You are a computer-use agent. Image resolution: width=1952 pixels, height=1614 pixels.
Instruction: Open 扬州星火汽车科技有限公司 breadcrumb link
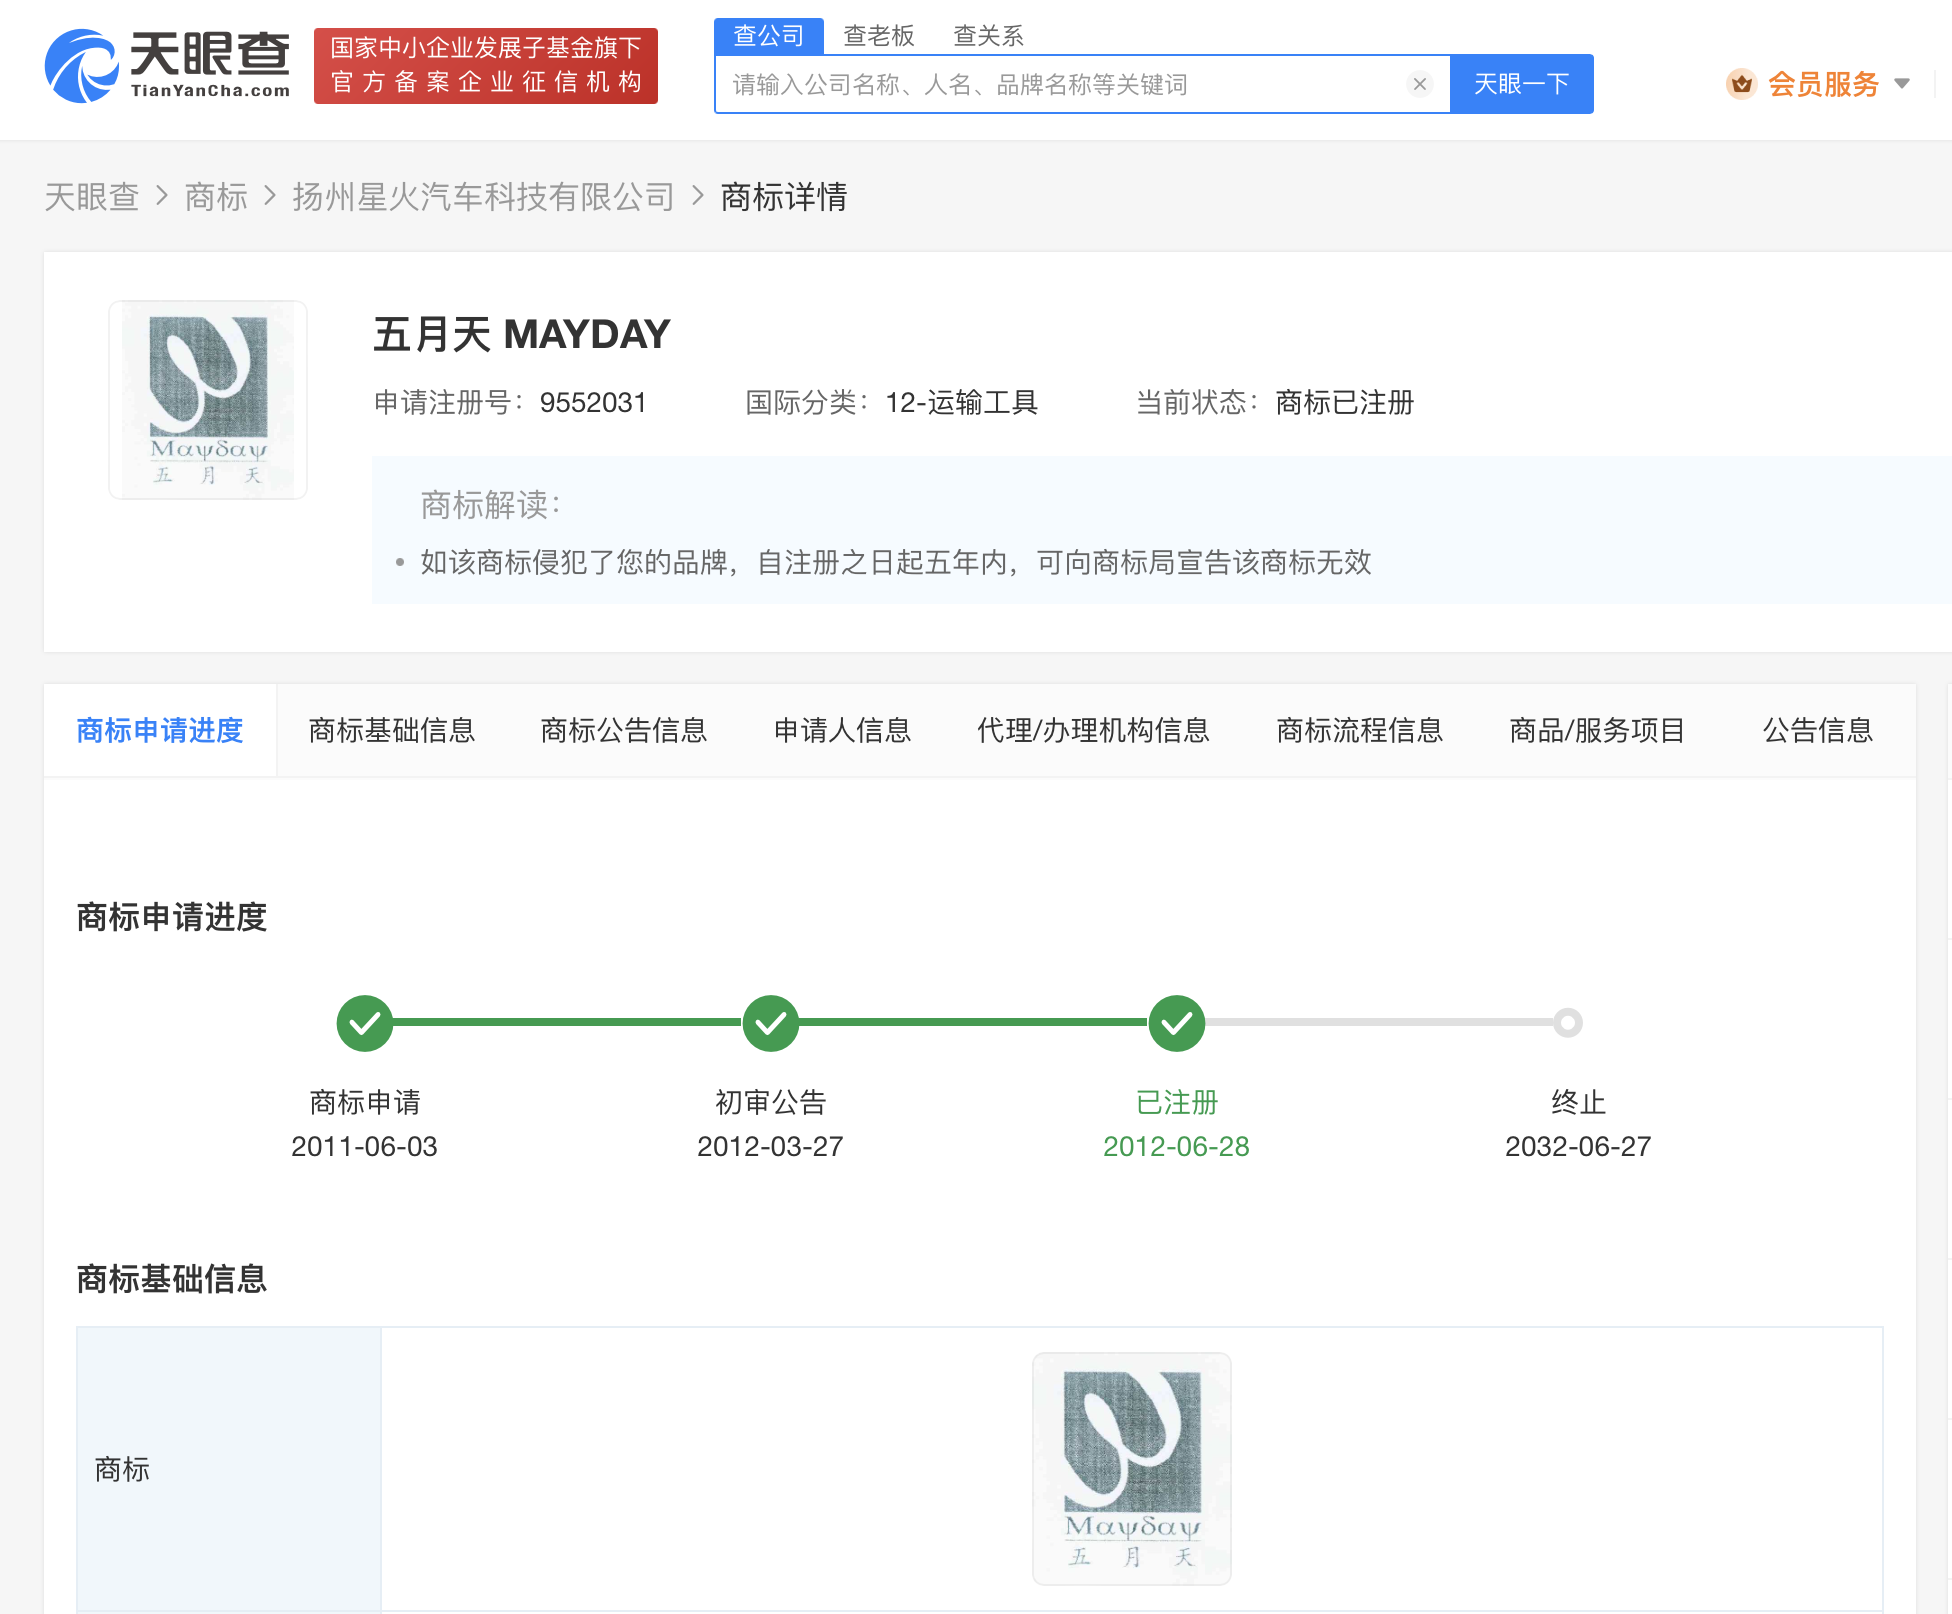(484, 197)
